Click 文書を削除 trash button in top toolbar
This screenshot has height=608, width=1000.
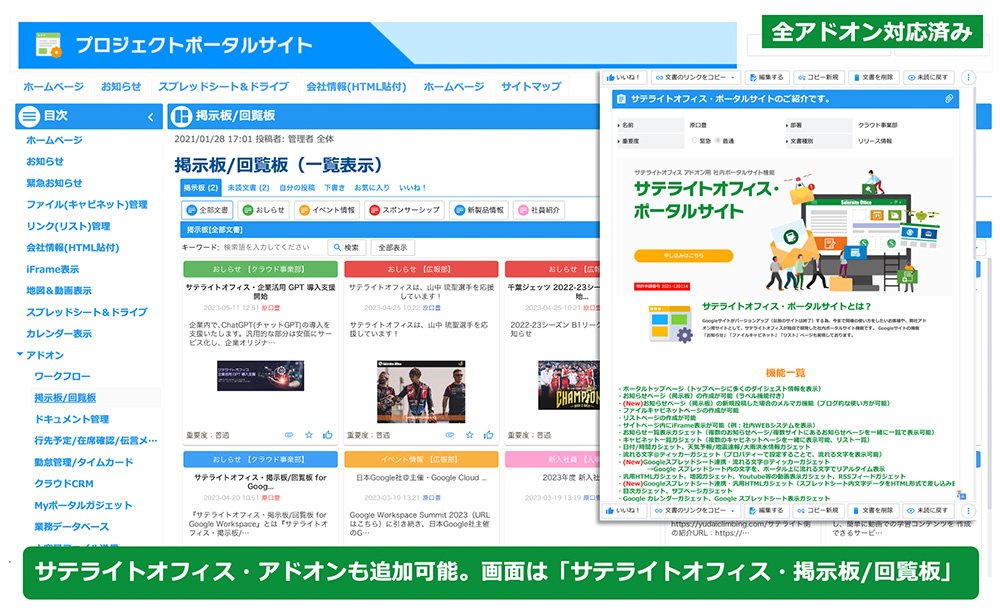coord(873,77)
